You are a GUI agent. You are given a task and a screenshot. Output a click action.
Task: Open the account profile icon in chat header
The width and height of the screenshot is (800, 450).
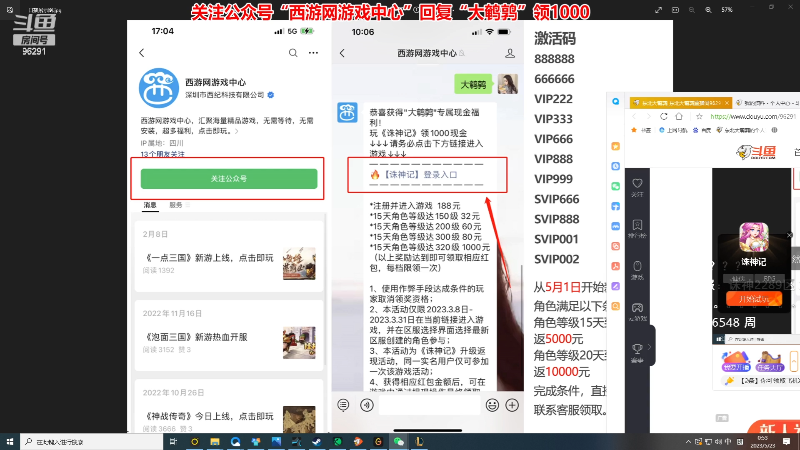509,53
